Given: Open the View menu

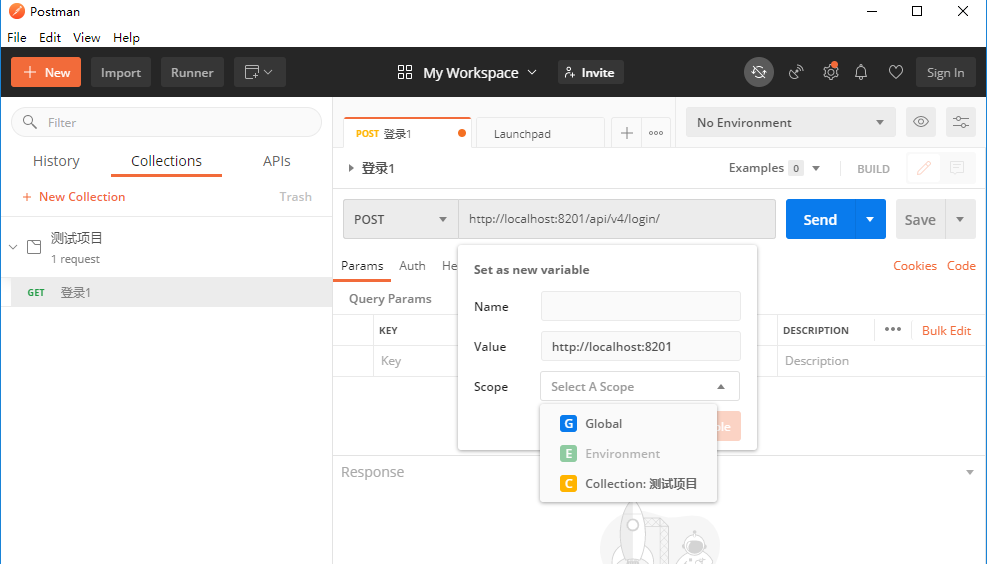Looking at the screenshot, I should [86, 37].
